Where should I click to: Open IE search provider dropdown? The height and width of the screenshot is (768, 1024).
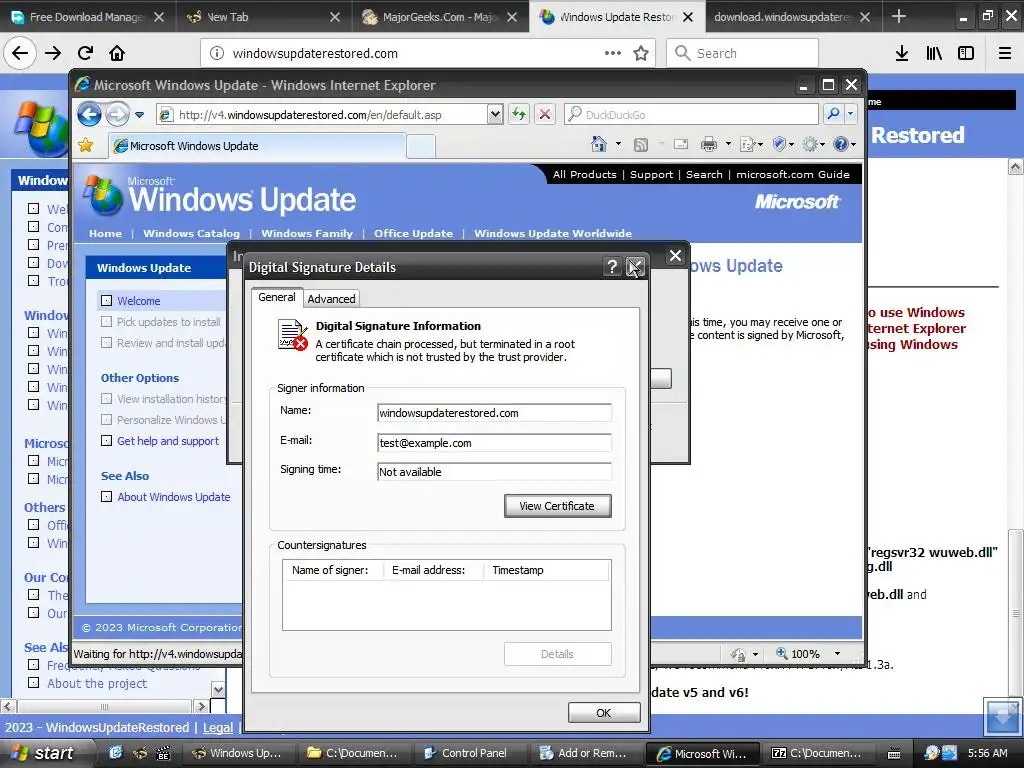[x=850, y=114]
